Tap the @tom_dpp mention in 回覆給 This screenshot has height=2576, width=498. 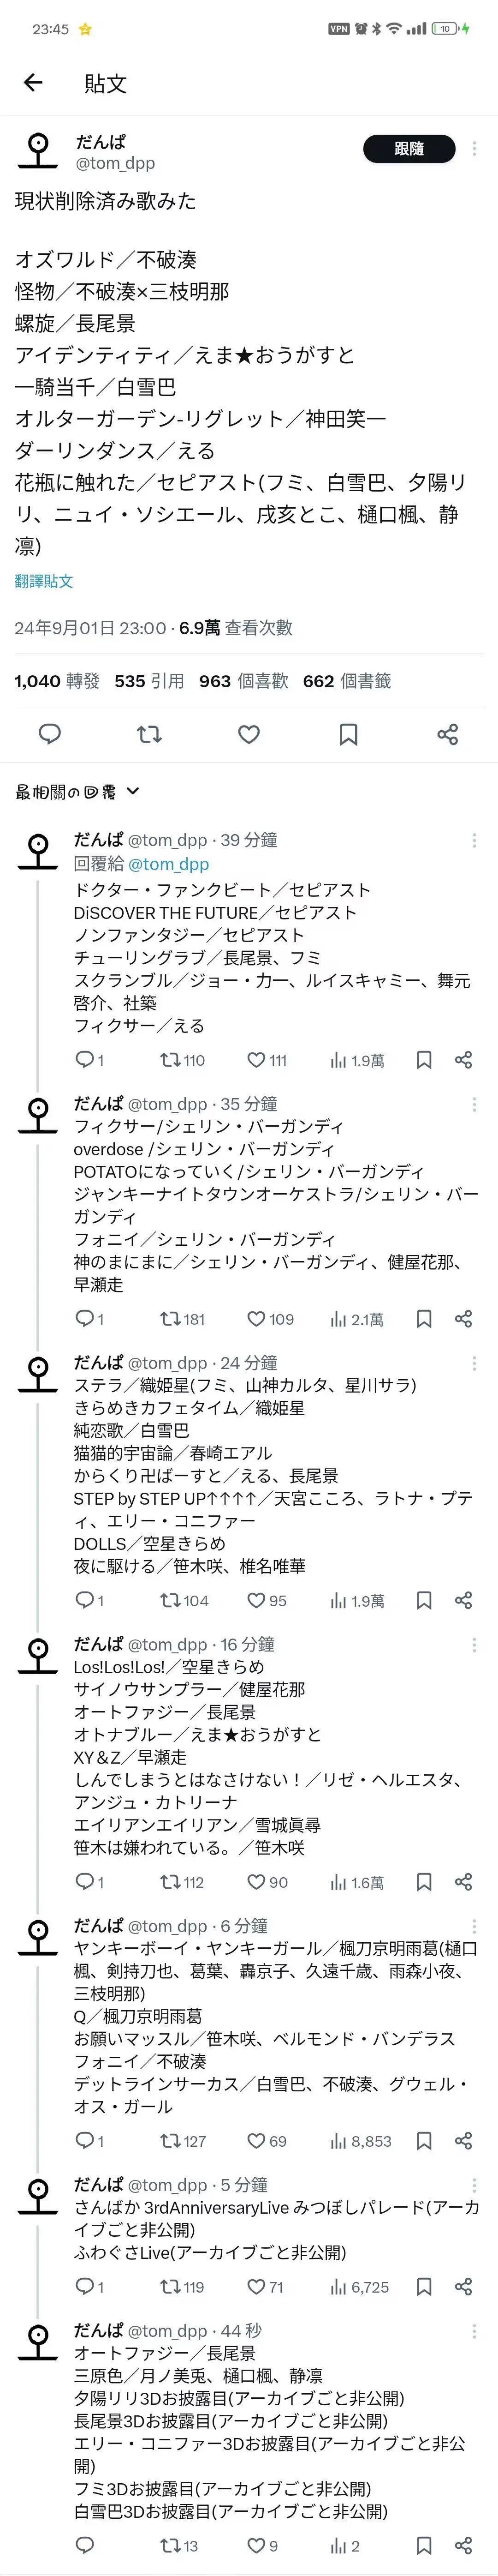pos(169,864)
